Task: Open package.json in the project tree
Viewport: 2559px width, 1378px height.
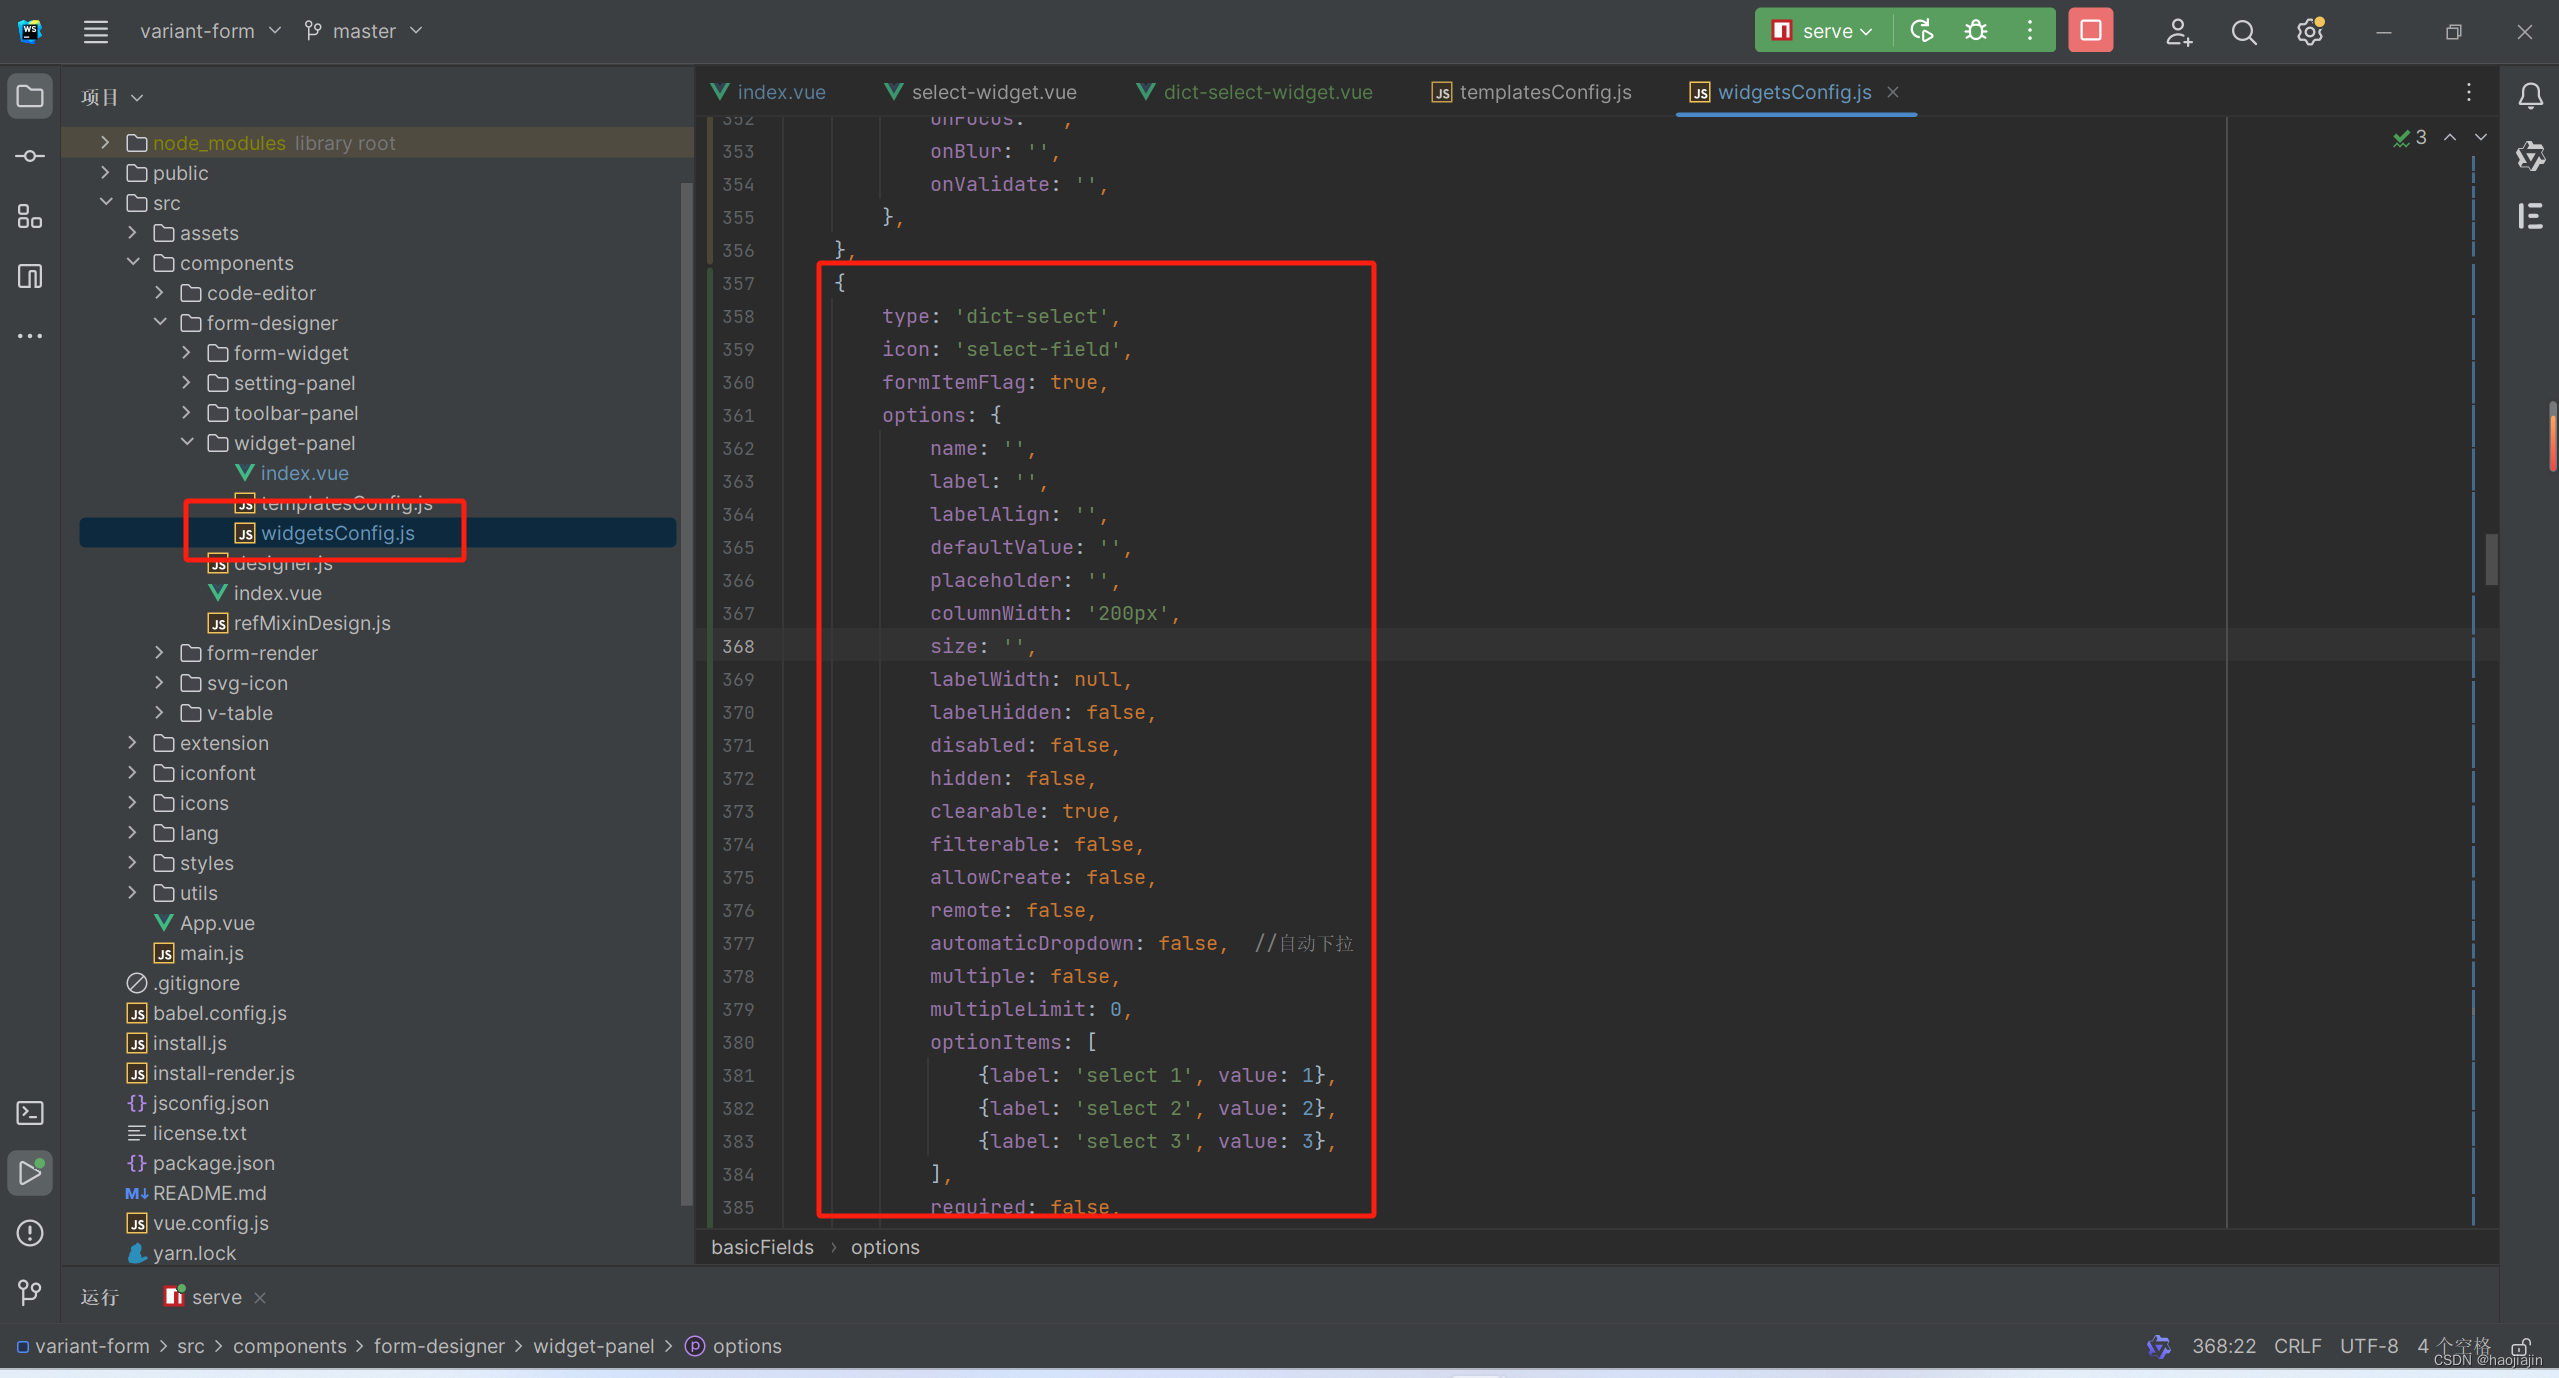Action: pos(213,1163)
